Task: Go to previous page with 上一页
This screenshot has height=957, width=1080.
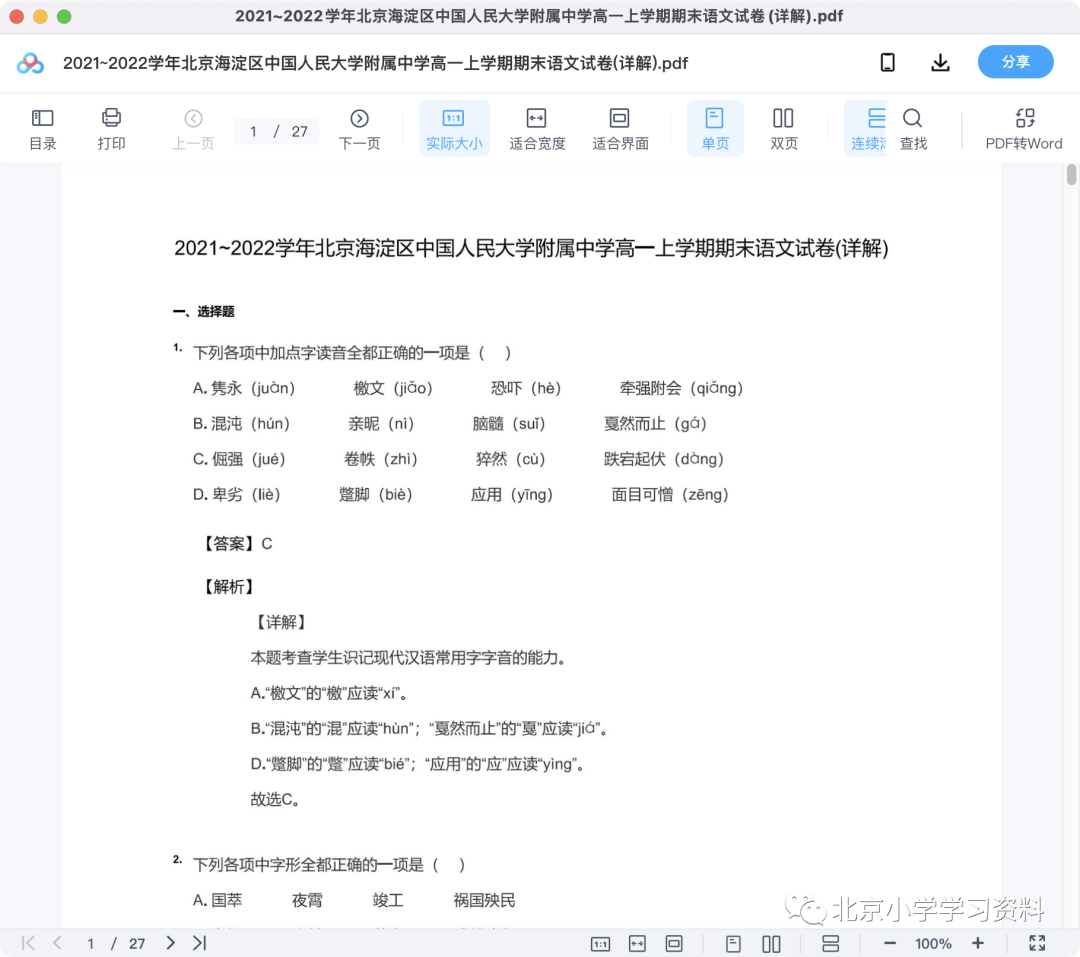Action: (x=194, y=129)
